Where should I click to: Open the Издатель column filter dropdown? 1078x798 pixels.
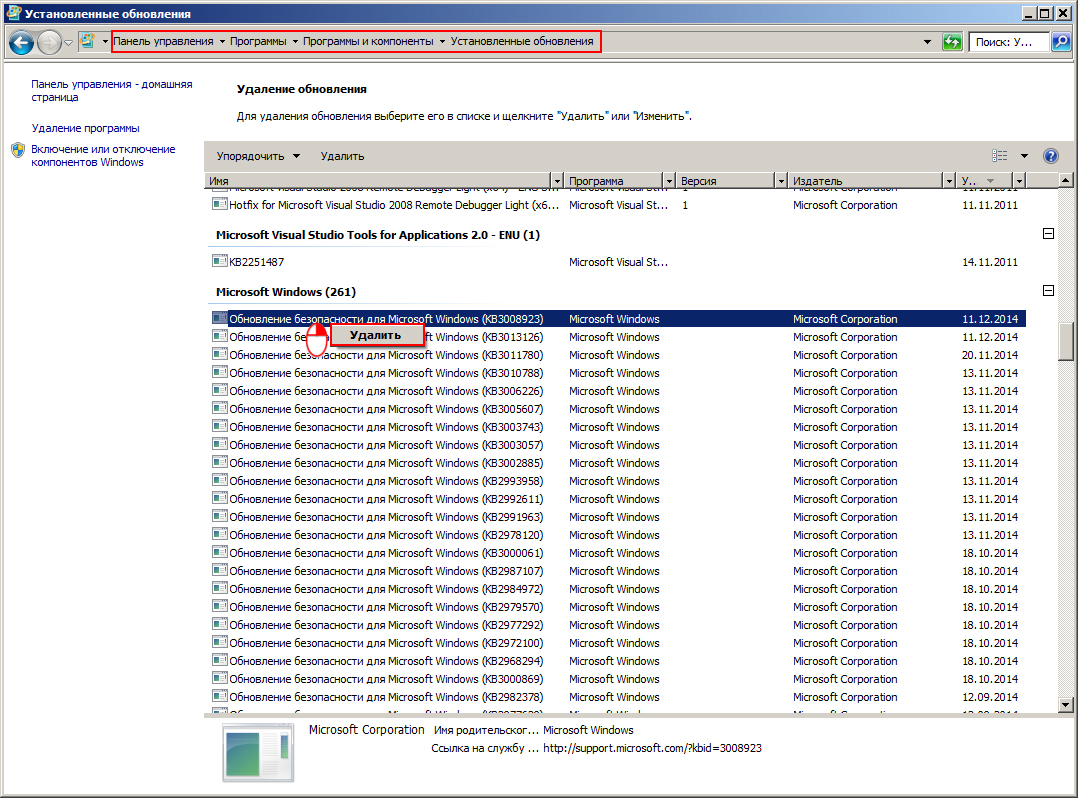click(949, 181)
